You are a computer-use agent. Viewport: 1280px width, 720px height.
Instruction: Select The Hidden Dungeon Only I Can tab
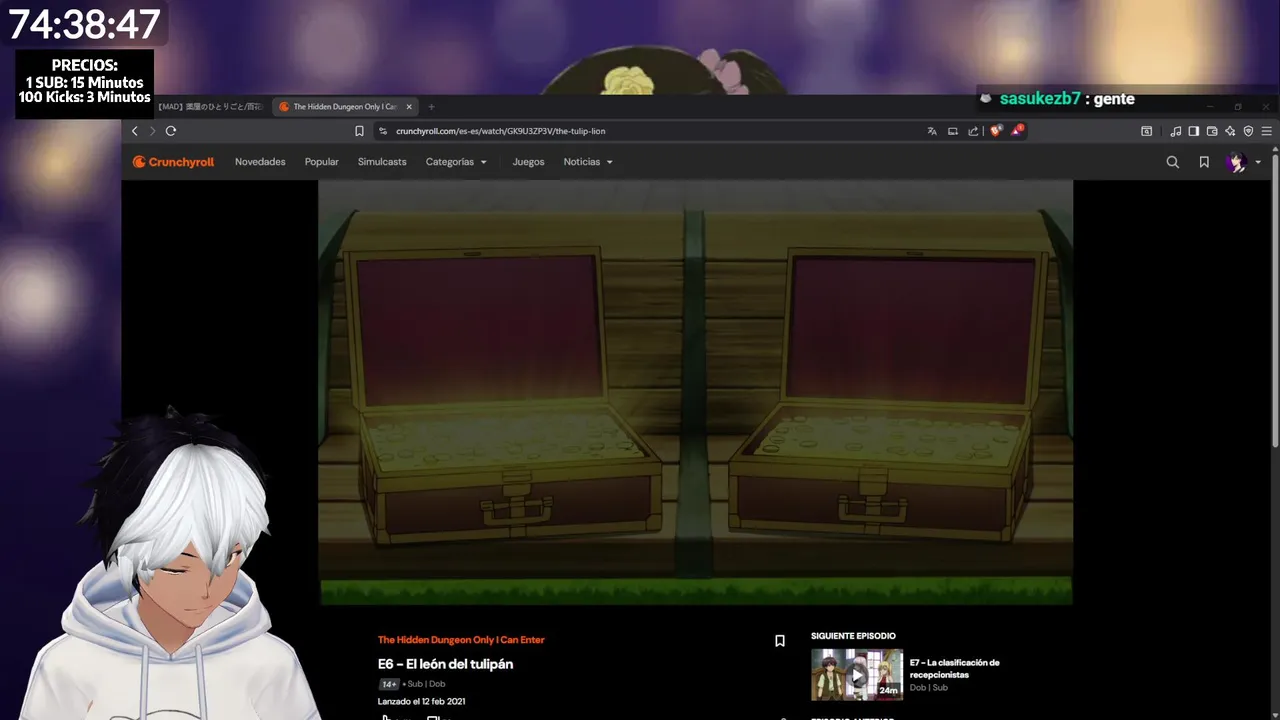(x=346, y=107)
